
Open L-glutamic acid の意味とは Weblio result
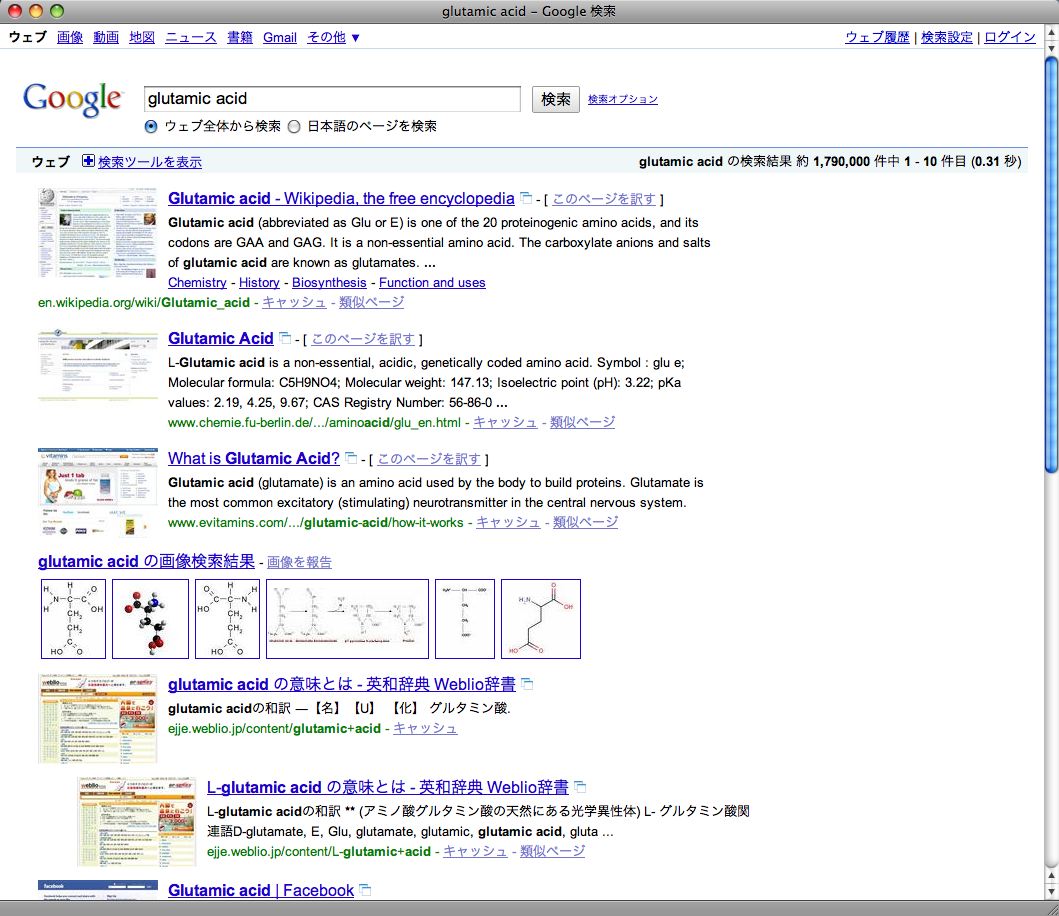[x=388, y=788]
